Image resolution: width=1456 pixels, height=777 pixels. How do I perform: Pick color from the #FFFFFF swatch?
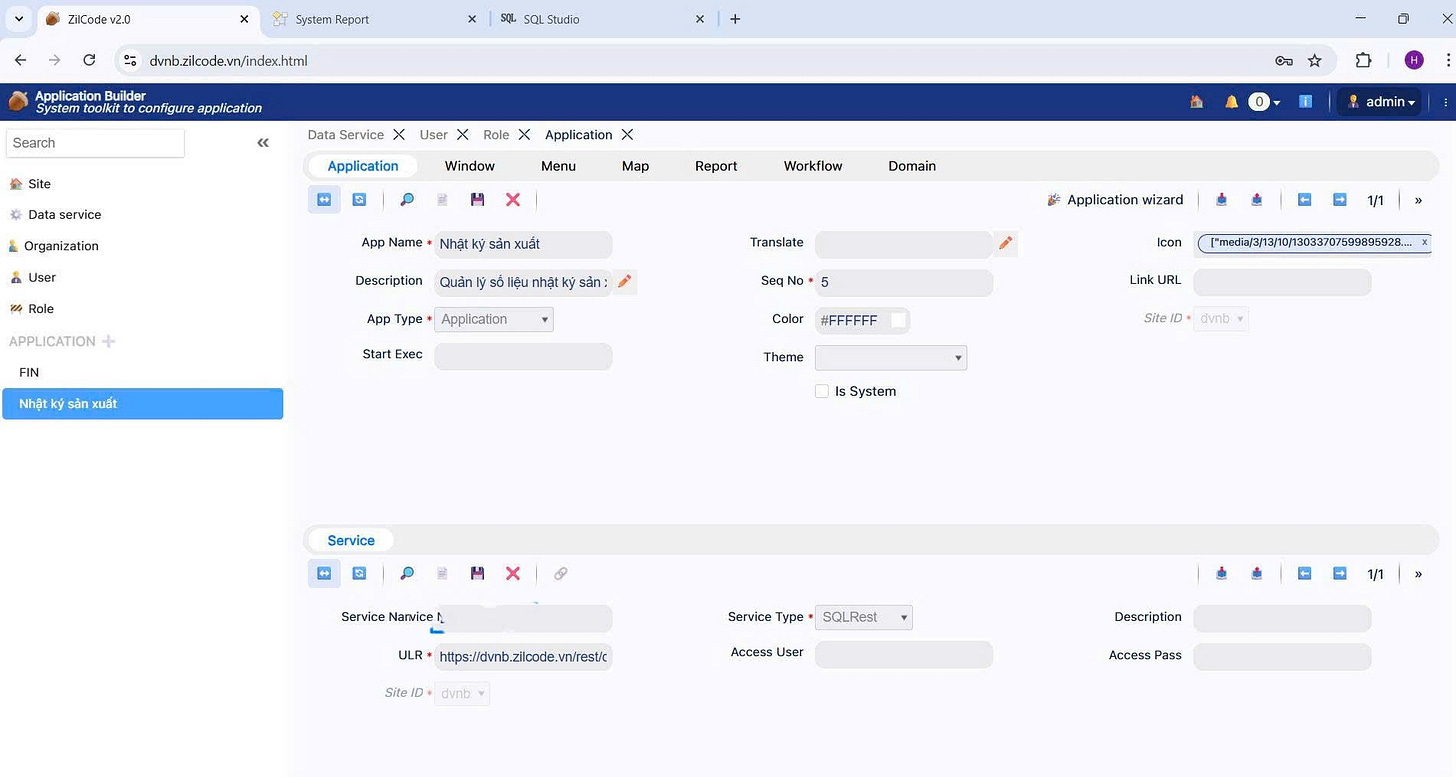[x=898, y=320]
